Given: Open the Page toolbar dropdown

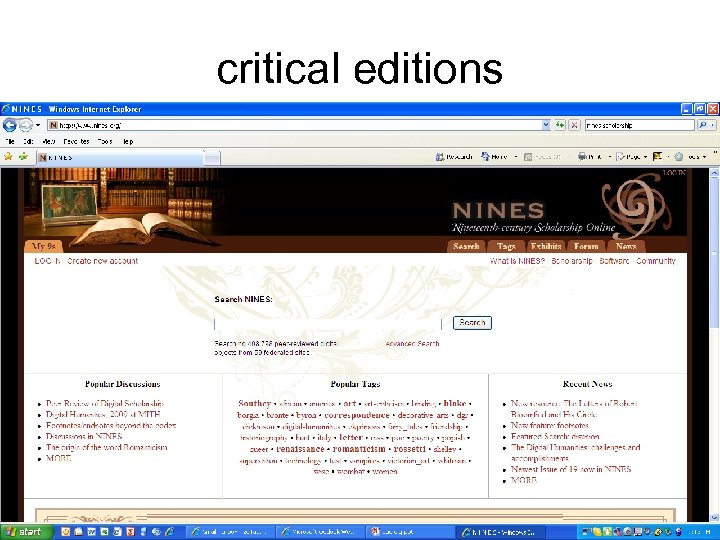Looking at the screenshot, I should pos(631,157).
